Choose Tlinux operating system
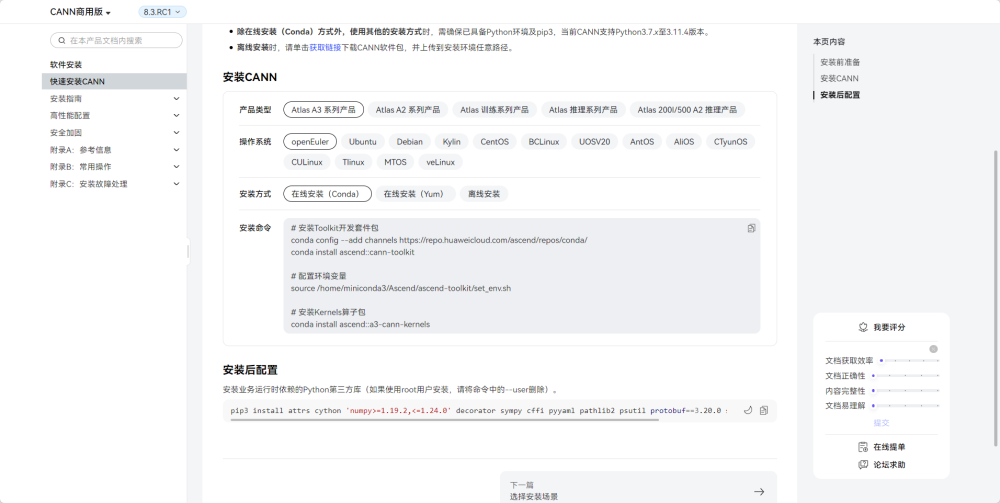 pos(353,162)
